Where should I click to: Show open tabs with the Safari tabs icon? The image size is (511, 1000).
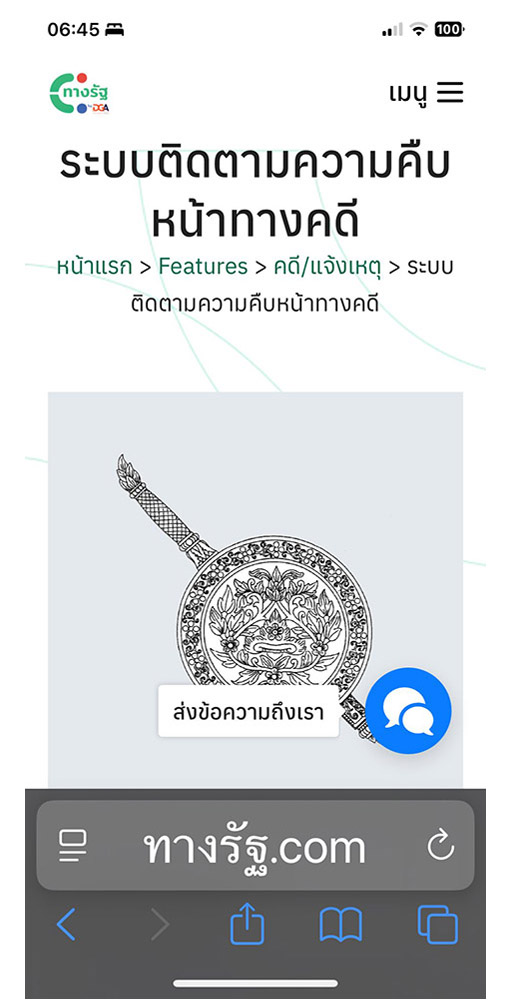tap(438, 925)
